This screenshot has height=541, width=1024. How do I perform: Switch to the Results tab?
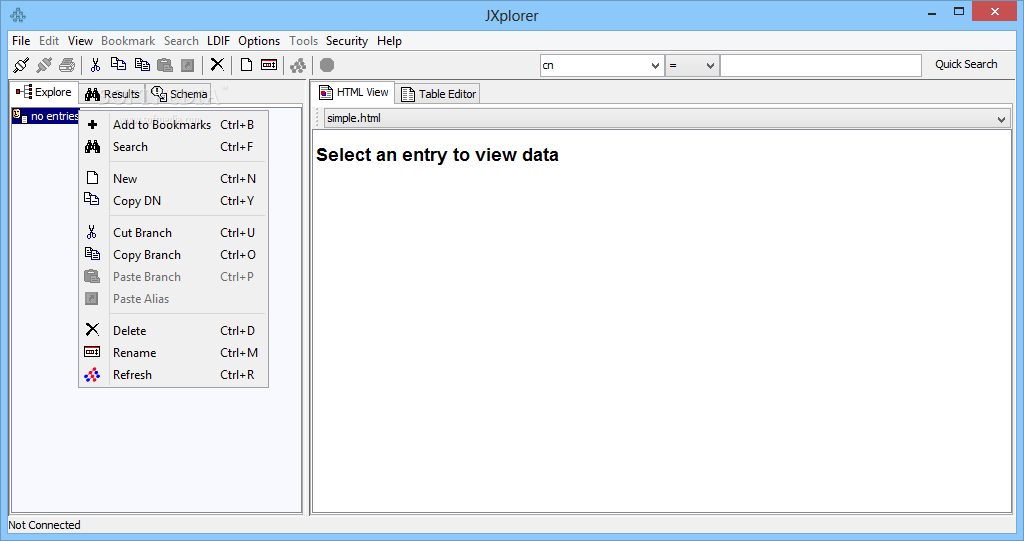click(112, 94)
